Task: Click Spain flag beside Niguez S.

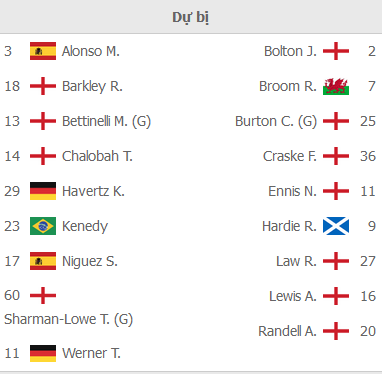Action: (x=43, y=261)
